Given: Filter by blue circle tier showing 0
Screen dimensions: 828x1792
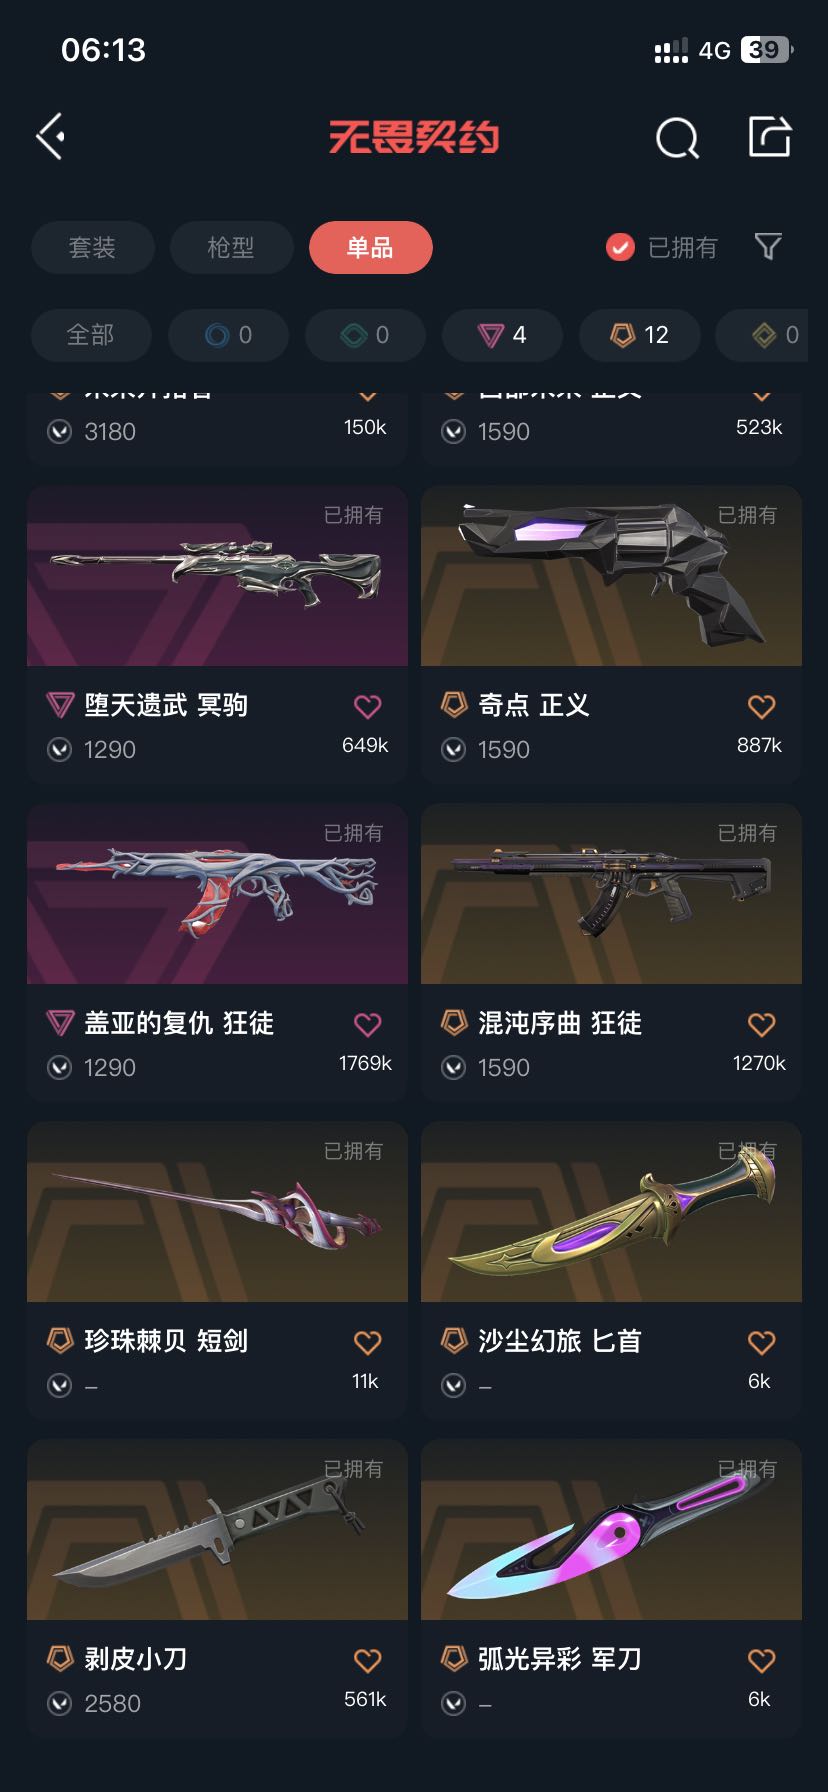Looking at the screenshot, I should [228, 335].
